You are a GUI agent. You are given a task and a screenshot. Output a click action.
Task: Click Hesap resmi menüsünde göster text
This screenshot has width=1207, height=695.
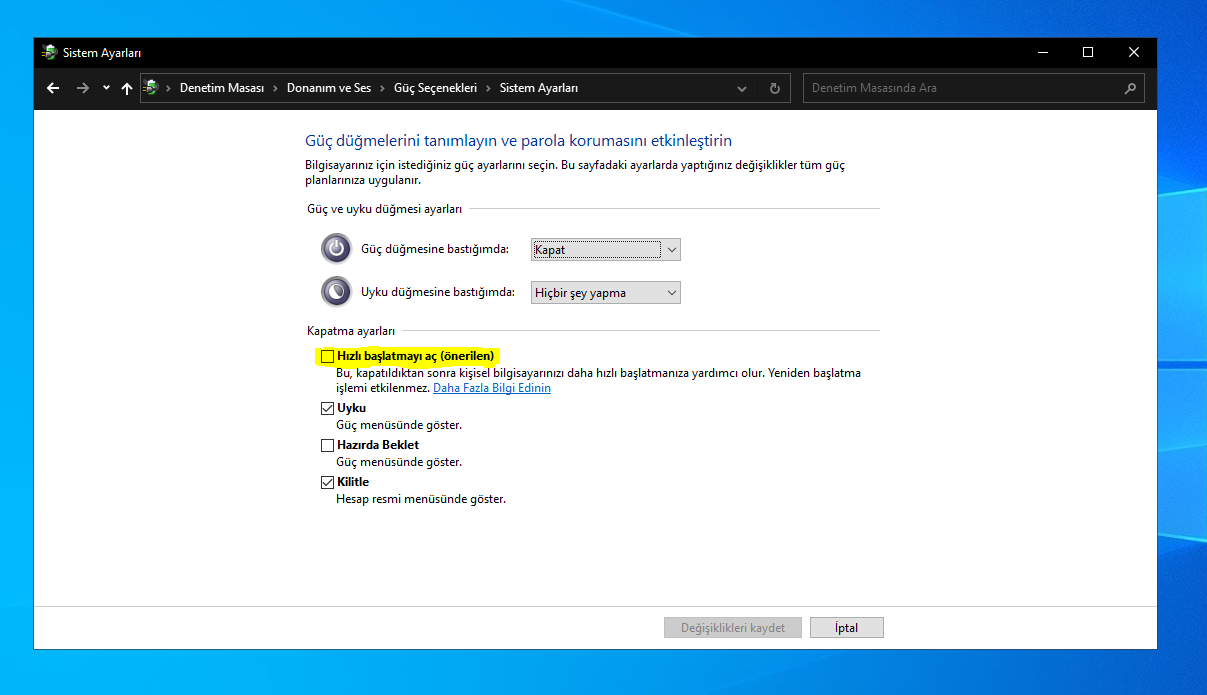point(421,498)
